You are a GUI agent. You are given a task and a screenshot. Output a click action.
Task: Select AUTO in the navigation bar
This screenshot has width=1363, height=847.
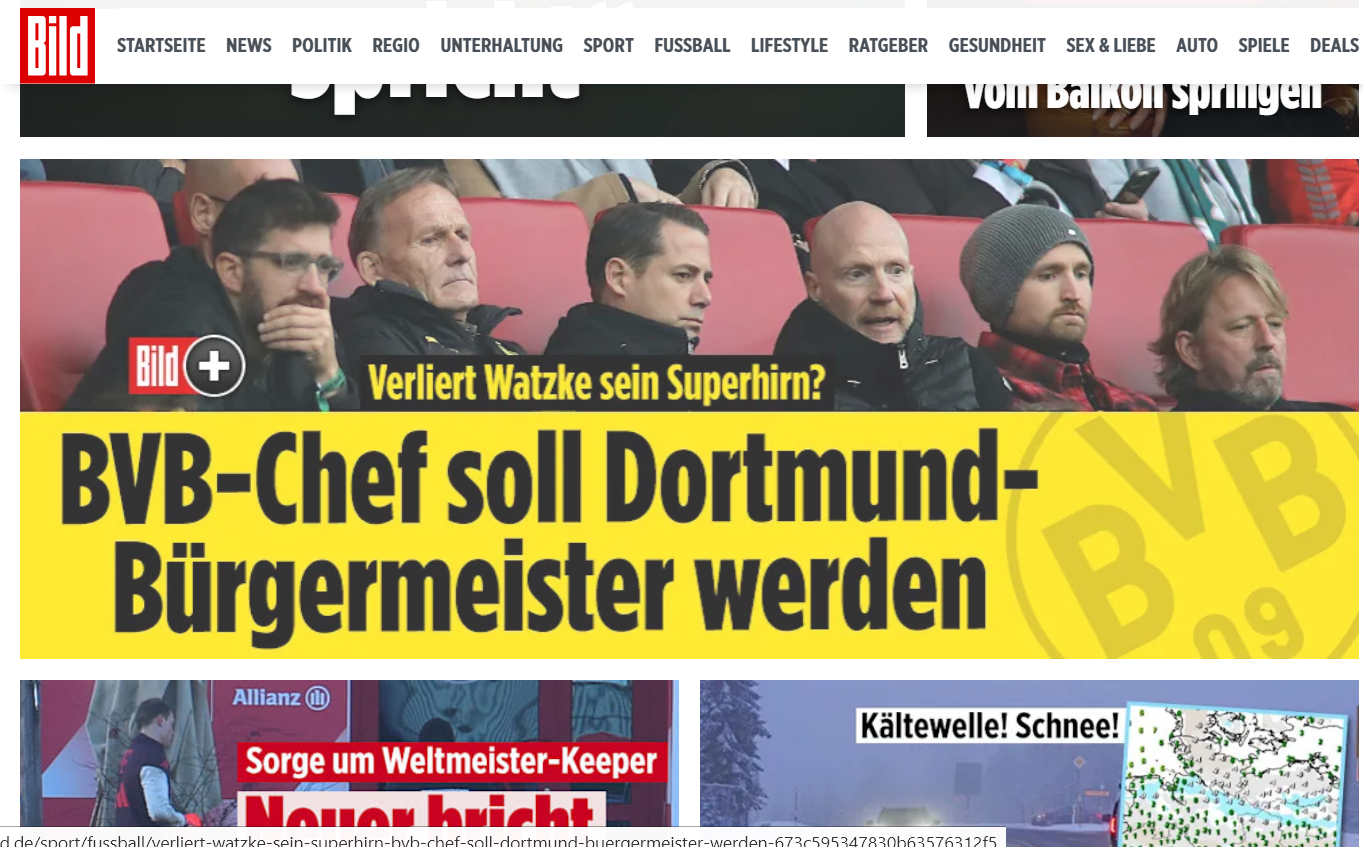(x=1197, y=45)
